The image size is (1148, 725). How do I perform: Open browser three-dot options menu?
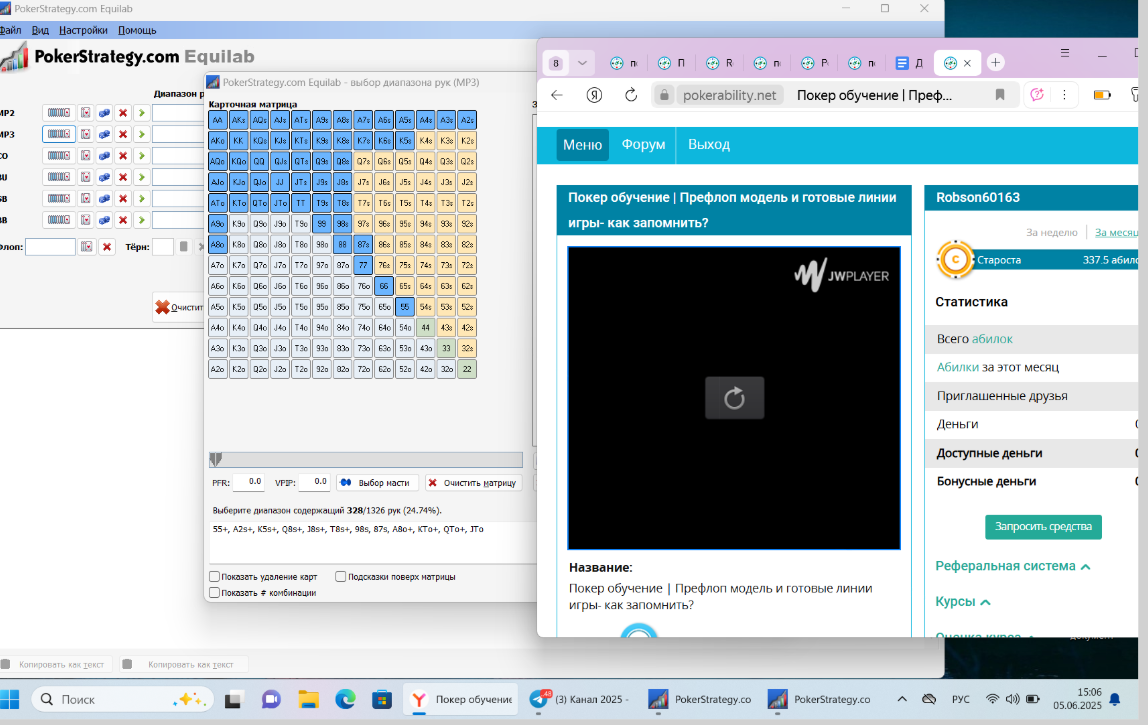click(1064, 95)
